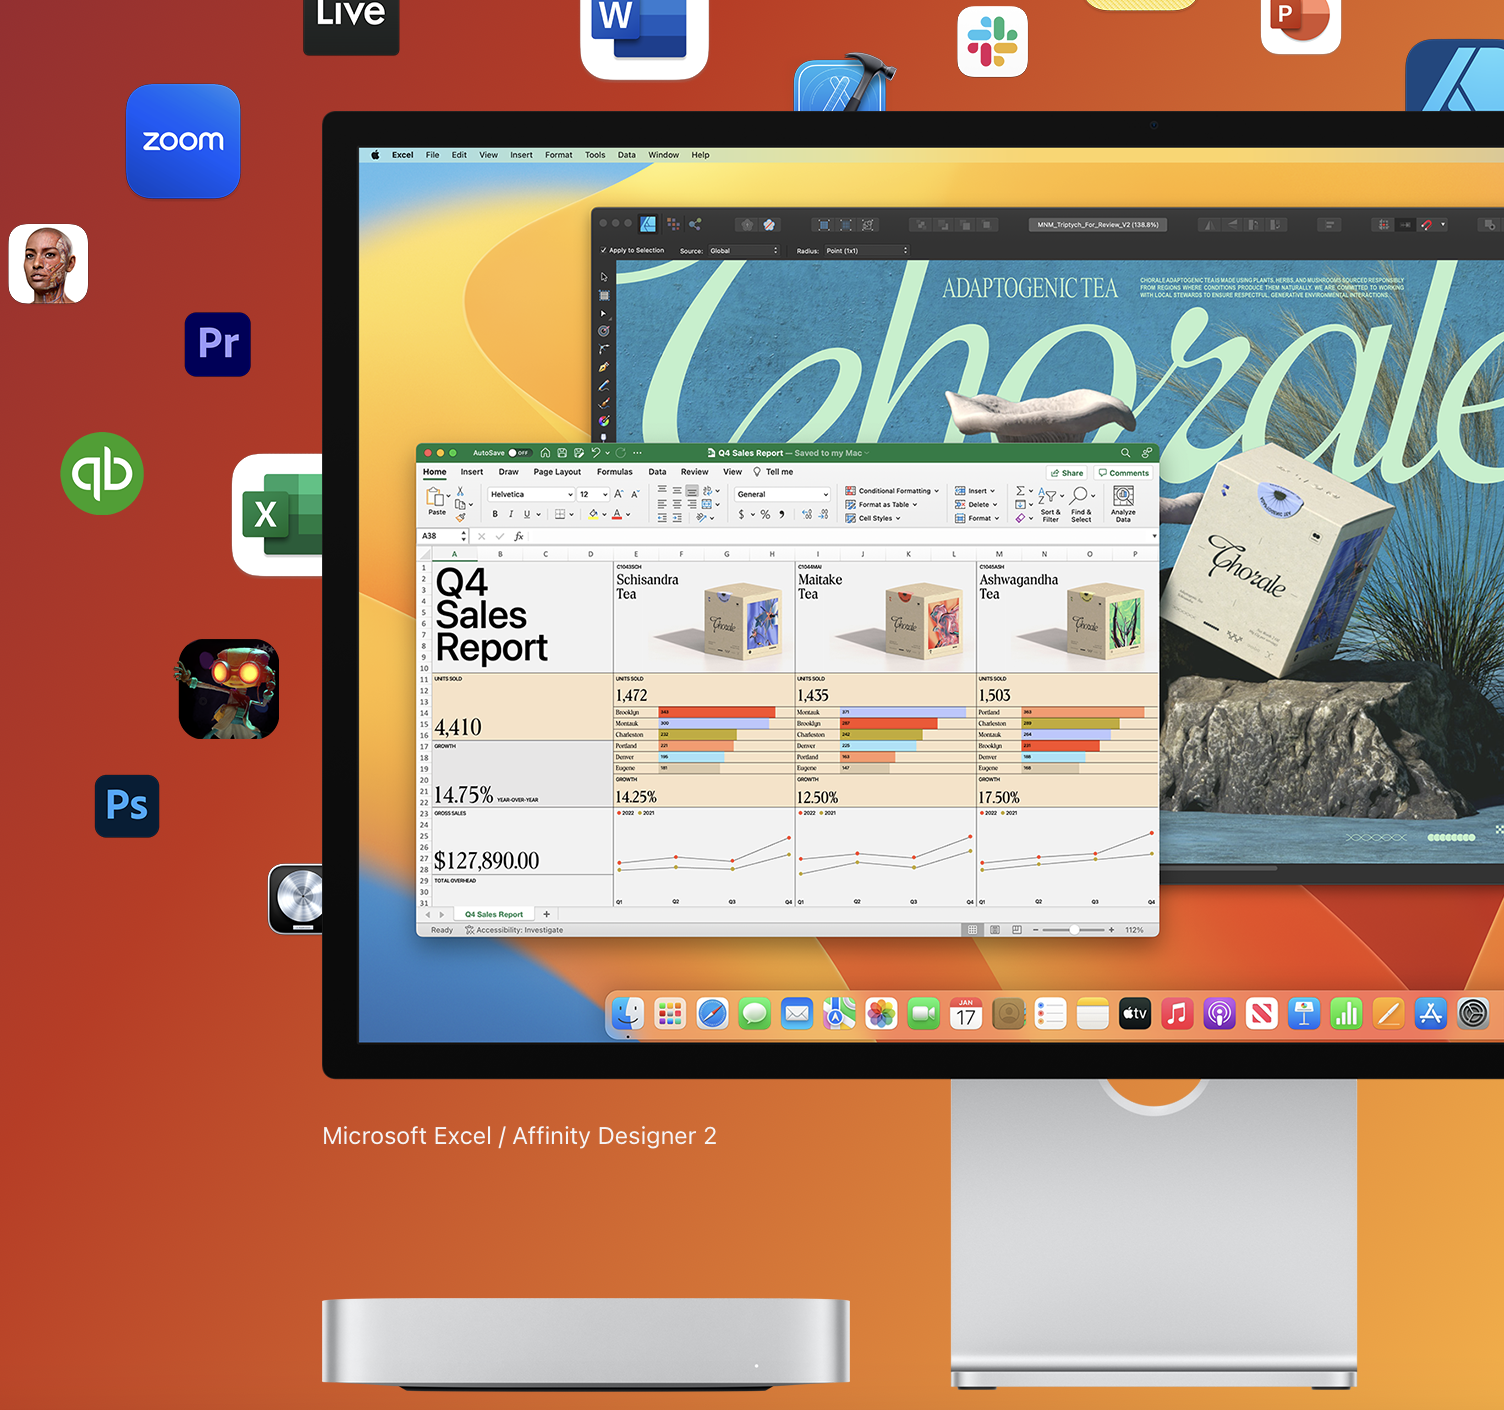The width and height of the screenshot is (1504, 1410).
Task: Open the Slack app icon
Action: 992,41
